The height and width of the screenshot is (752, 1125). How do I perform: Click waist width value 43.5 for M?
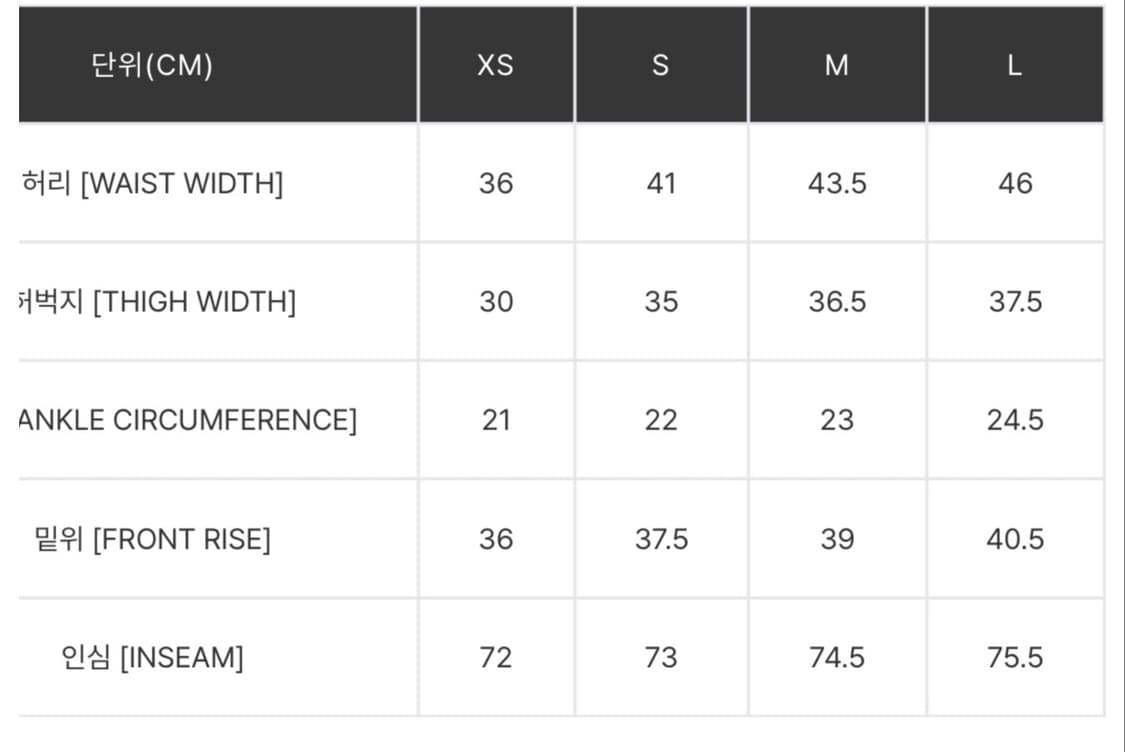[837, 184]
